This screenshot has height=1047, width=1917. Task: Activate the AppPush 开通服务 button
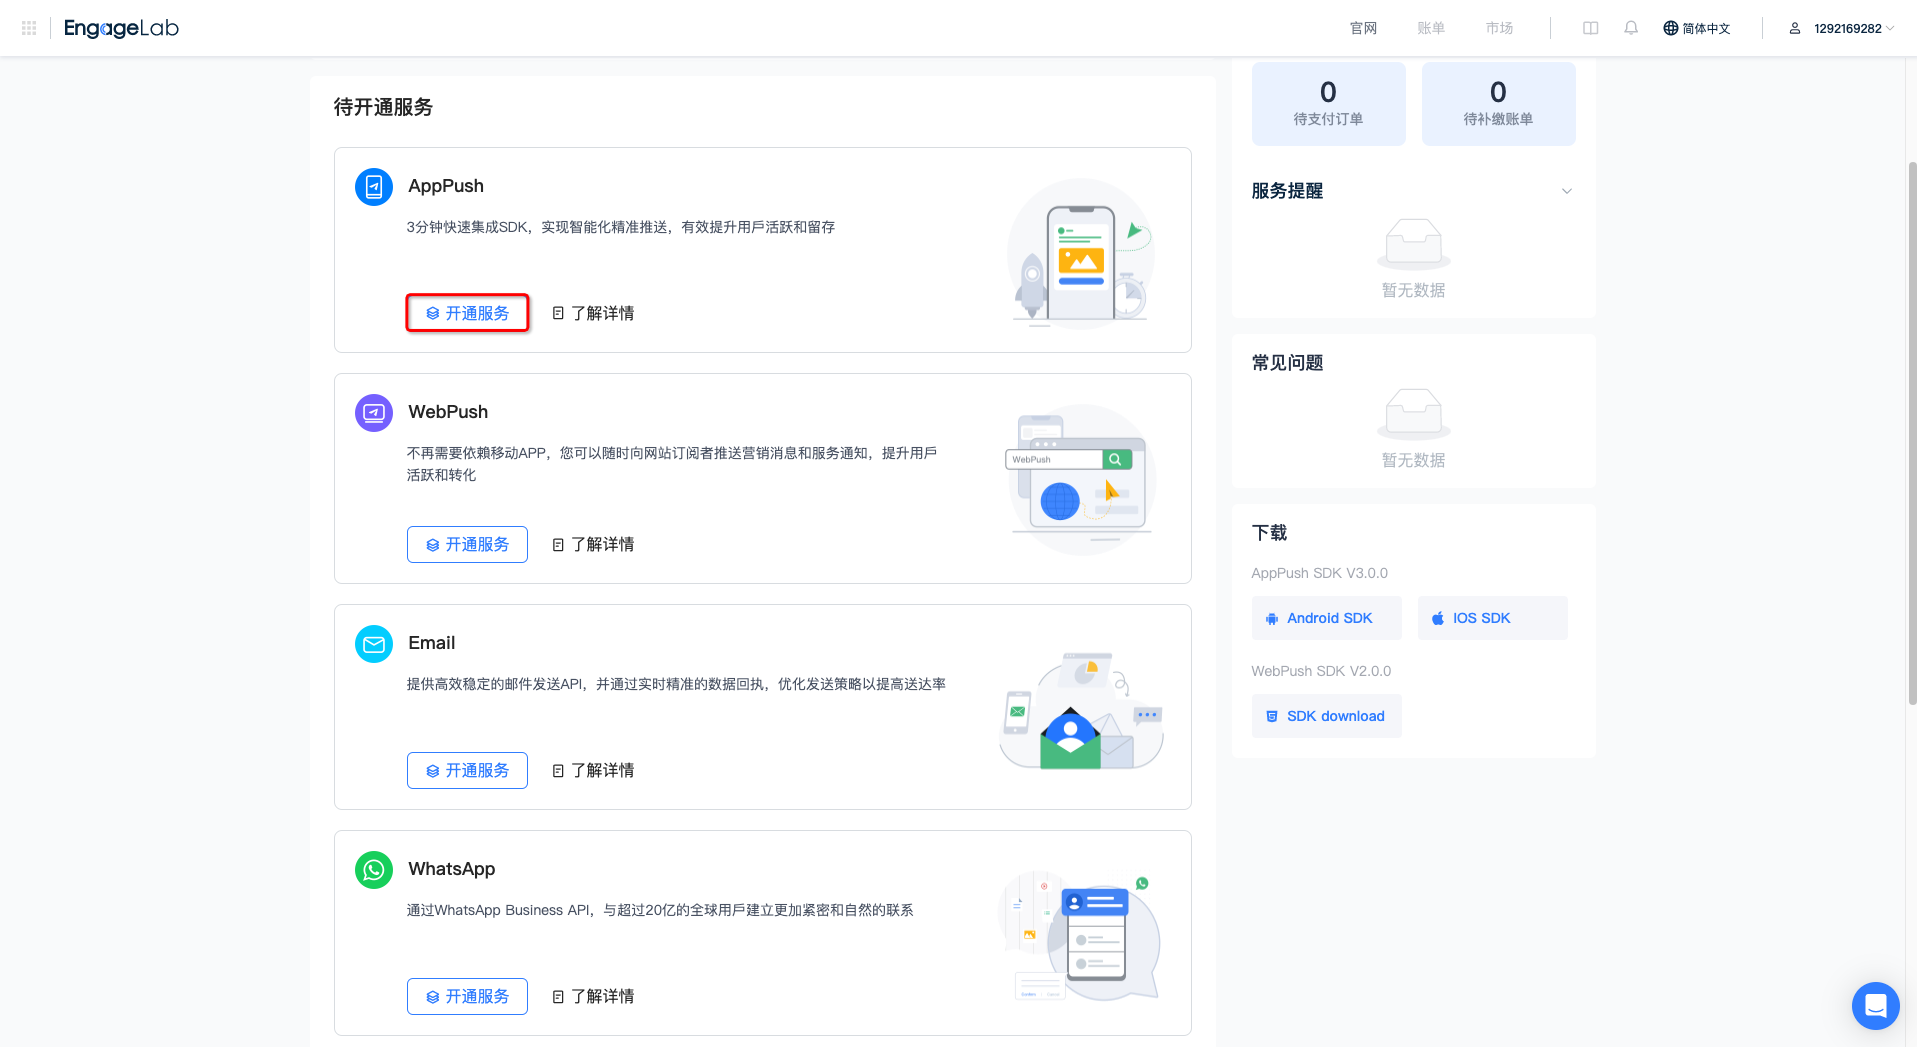click(467, 313)
